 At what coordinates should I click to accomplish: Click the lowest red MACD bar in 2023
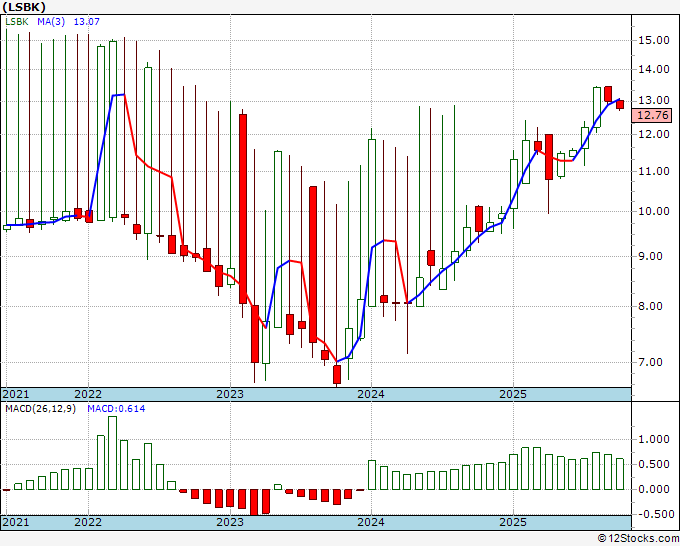[x=254, y=502]
